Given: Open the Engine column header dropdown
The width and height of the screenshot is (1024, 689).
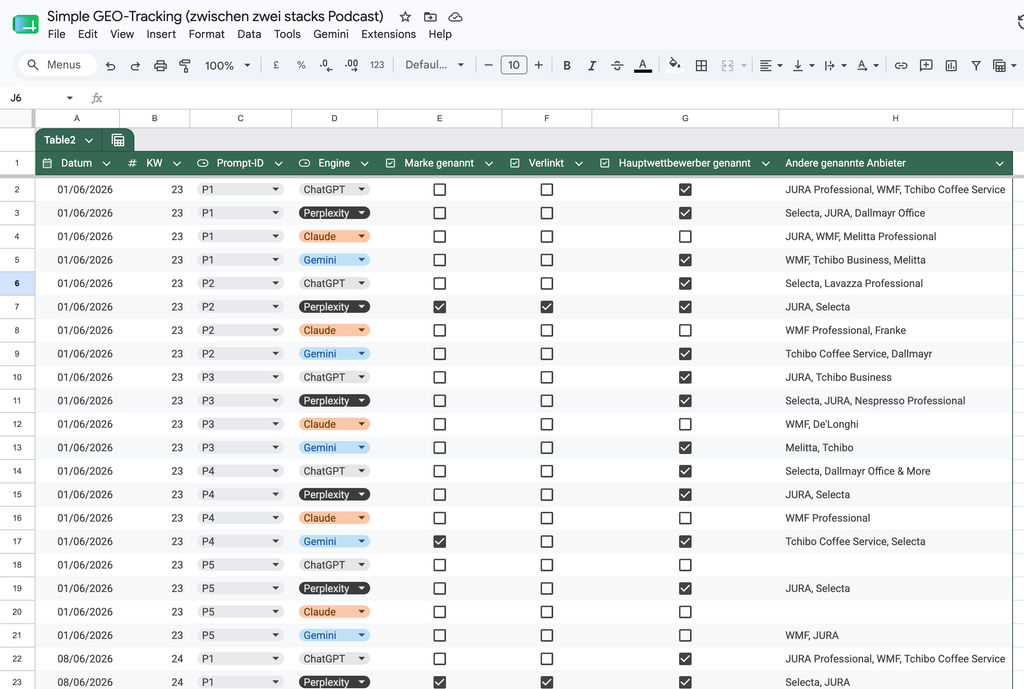Looking at the screenshot, I should (364, 163).
